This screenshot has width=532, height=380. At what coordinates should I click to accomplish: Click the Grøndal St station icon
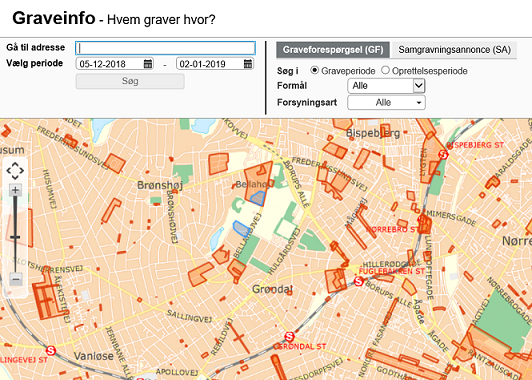[x=289, y=337]
